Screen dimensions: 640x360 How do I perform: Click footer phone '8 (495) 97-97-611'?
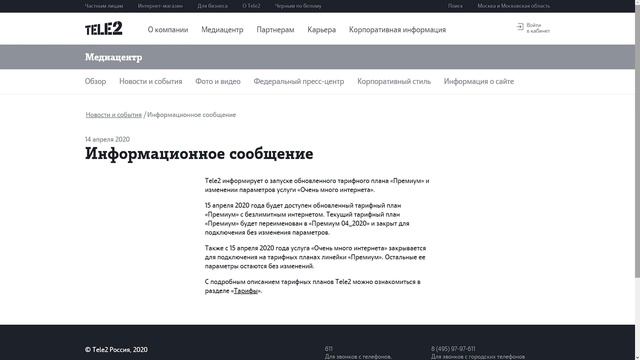[453, 349]
